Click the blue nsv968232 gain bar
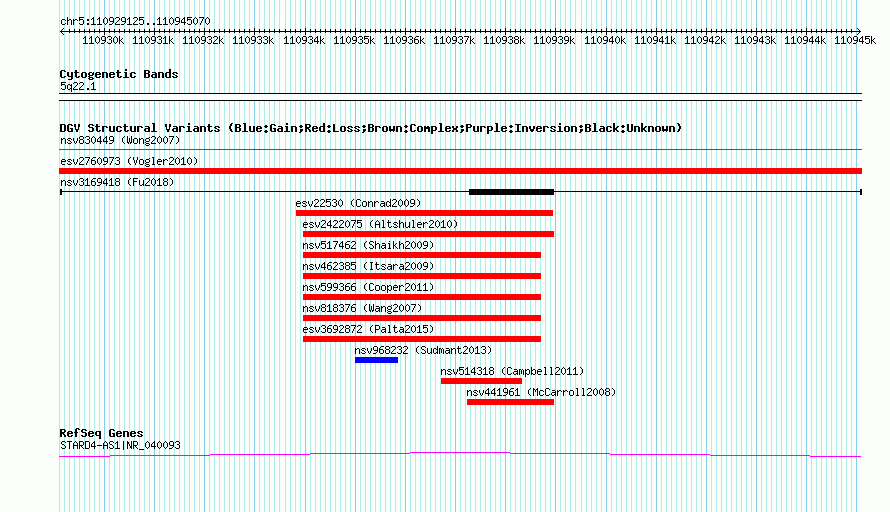The image size is (890, 512). pyautogui.click(x=376, y=360)
